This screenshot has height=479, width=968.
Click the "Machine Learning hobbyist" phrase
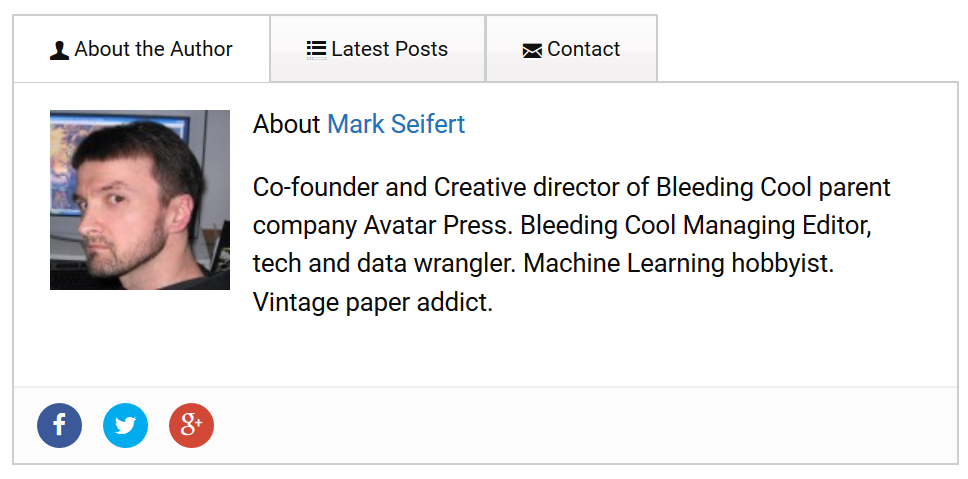click(x=678, y=264)
